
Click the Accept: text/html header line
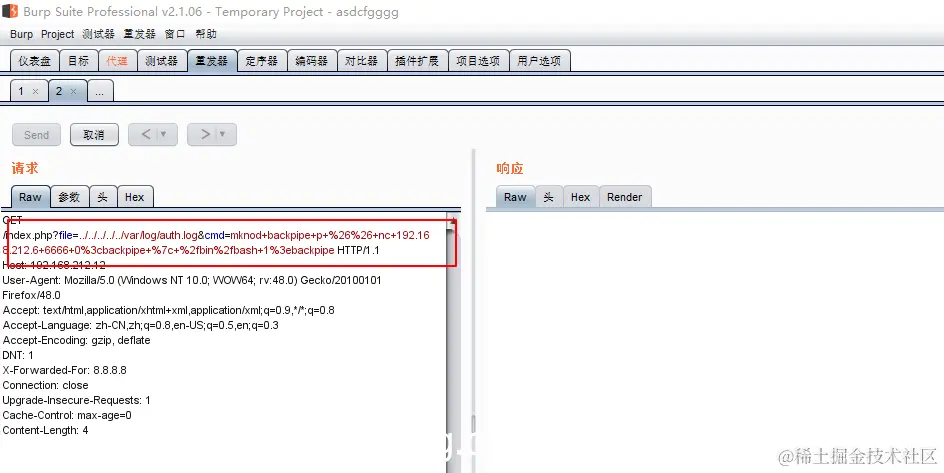[169, 311]
